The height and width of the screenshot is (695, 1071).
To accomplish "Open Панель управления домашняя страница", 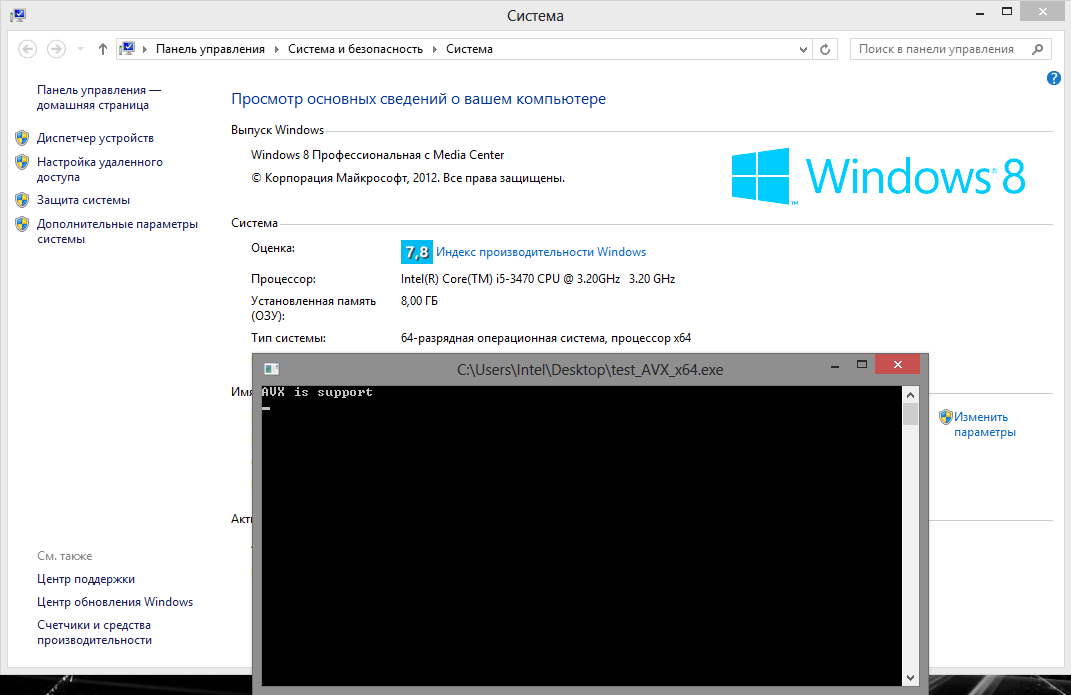I will pyautogui.click(x=99, y=98).
